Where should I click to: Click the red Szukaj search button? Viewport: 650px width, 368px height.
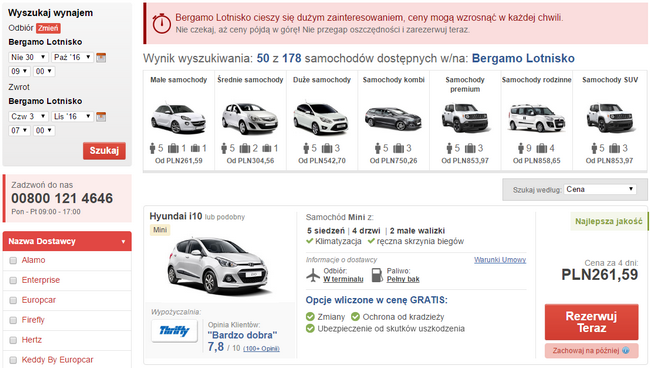[104, 151]
